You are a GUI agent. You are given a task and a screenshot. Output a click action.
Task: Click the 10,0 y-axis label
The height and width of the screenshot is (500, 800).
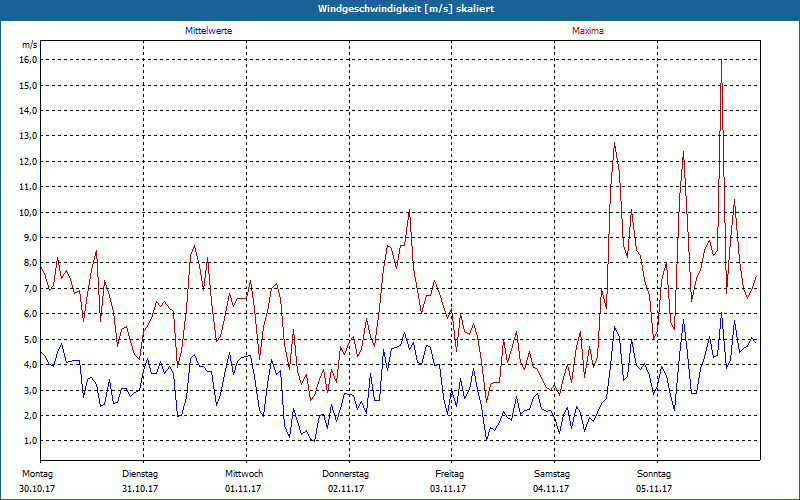(x=30, y=212)
